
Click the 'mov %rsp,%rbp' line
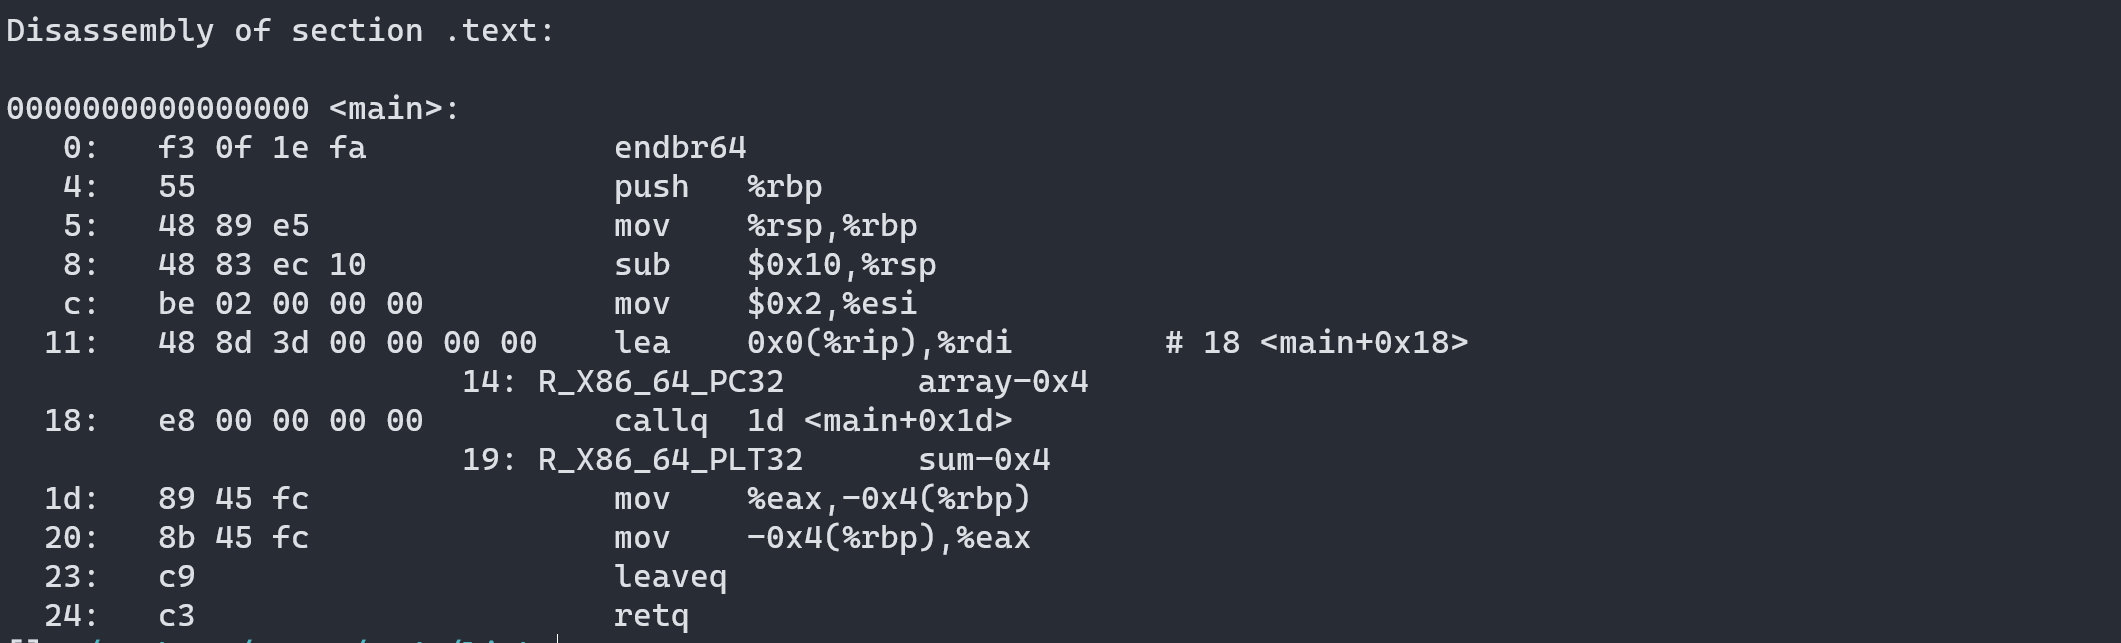(x=765, y=226)
